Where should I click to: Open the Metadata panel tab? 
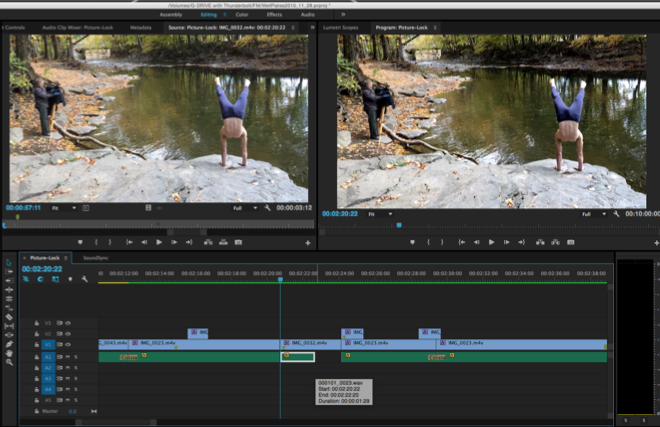point(141,27)
